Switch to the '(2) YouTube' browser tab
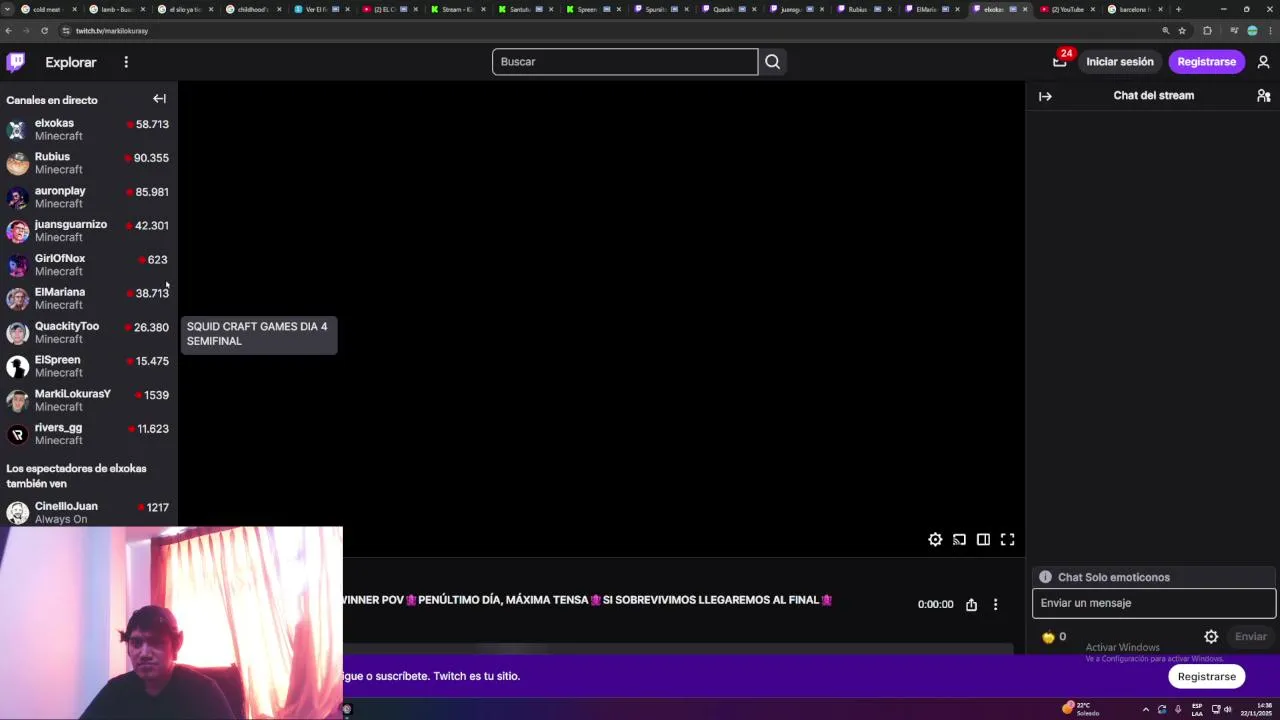The width and height of the screenshot is (1280, 720). (x=1067, y=9)
